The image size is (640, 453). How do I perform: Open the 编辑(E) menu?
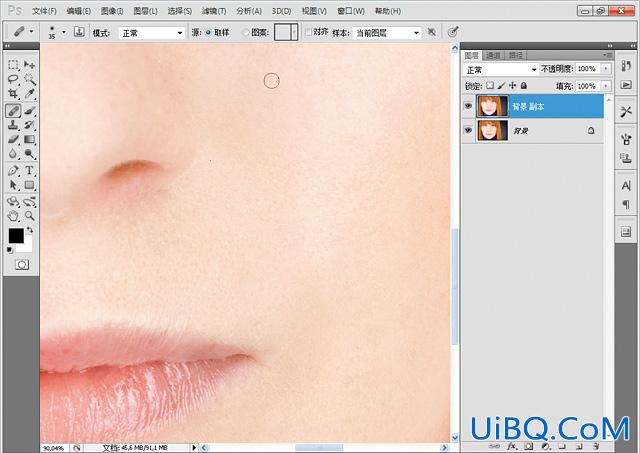tap(78, 11)
